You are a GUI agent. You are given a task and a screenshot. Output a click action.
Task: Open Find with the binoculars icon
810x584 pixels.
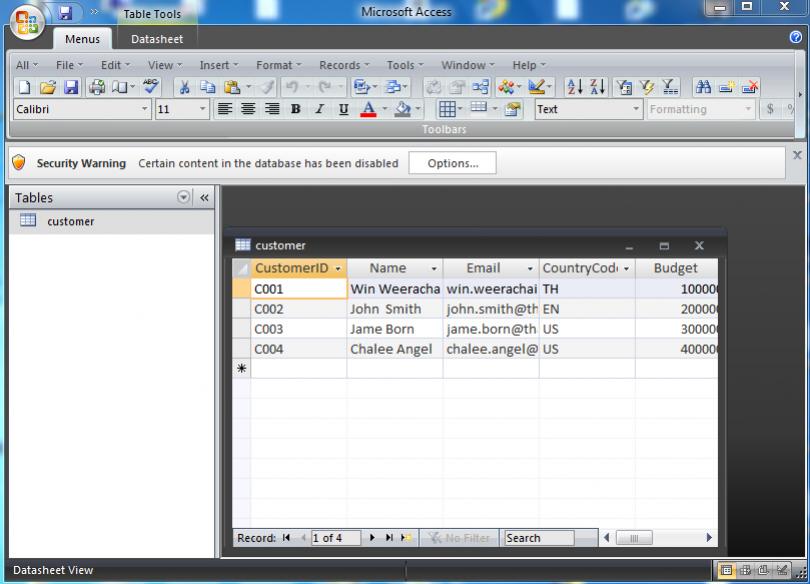pyautogui.click(x=703, y=87)
